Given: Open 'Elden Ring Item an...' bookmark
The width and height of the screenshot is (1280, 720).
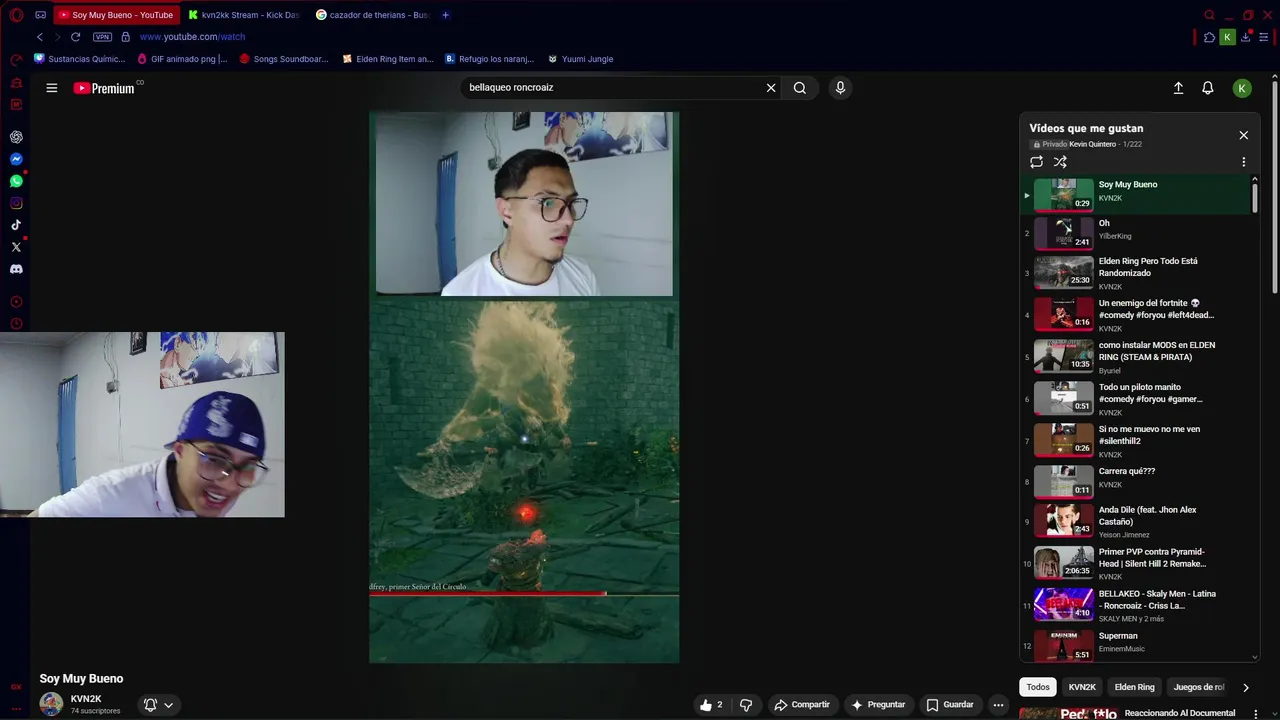Looking at the screenshot, I should 388,59.
